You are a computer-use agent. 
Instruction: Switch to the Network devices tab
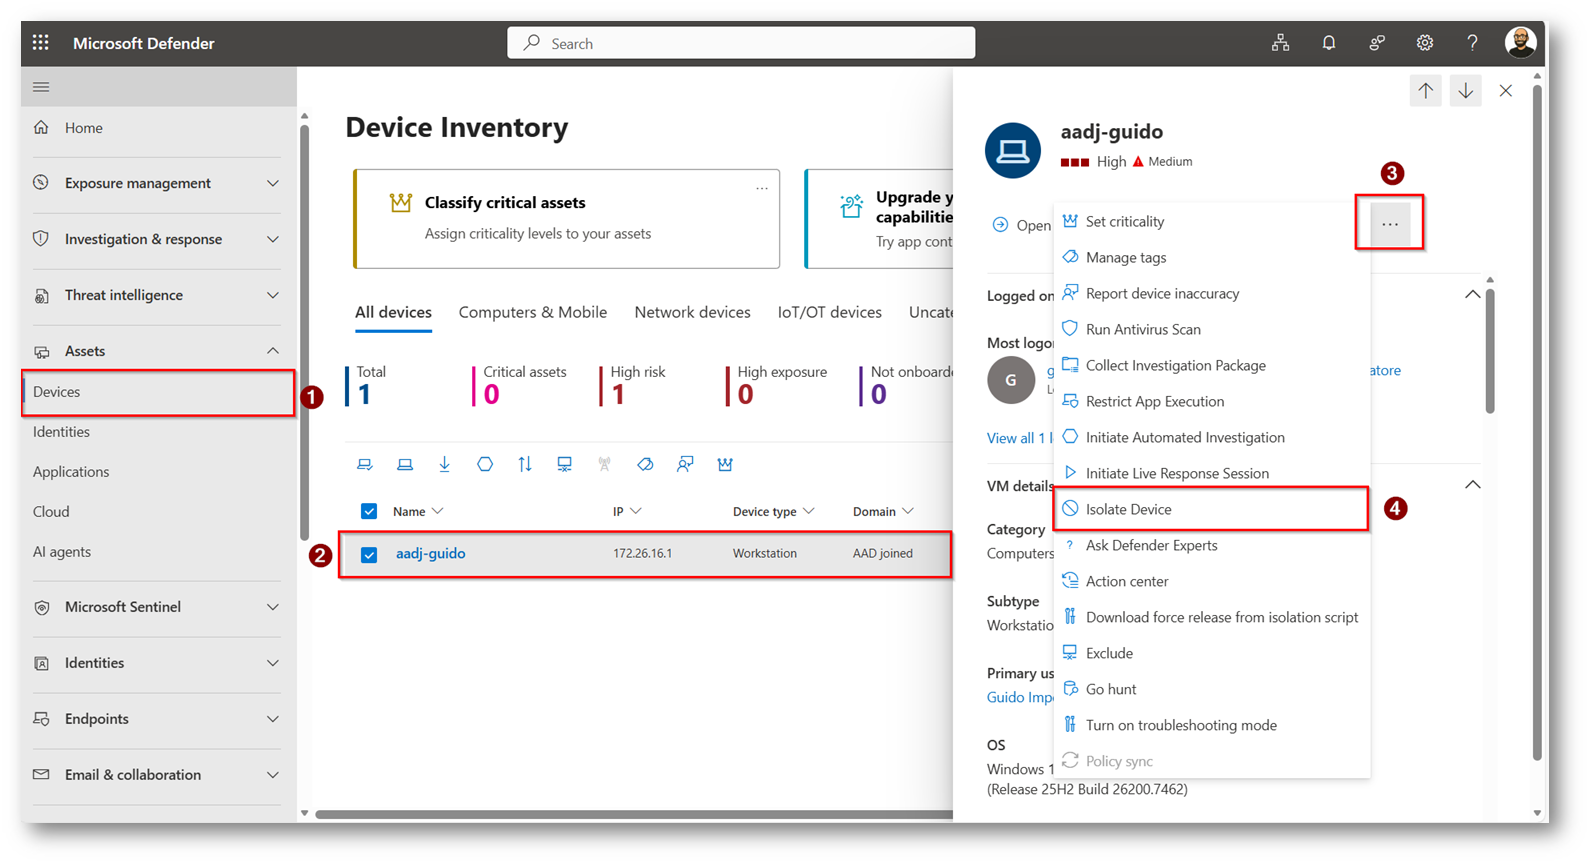tap(692, 312)
